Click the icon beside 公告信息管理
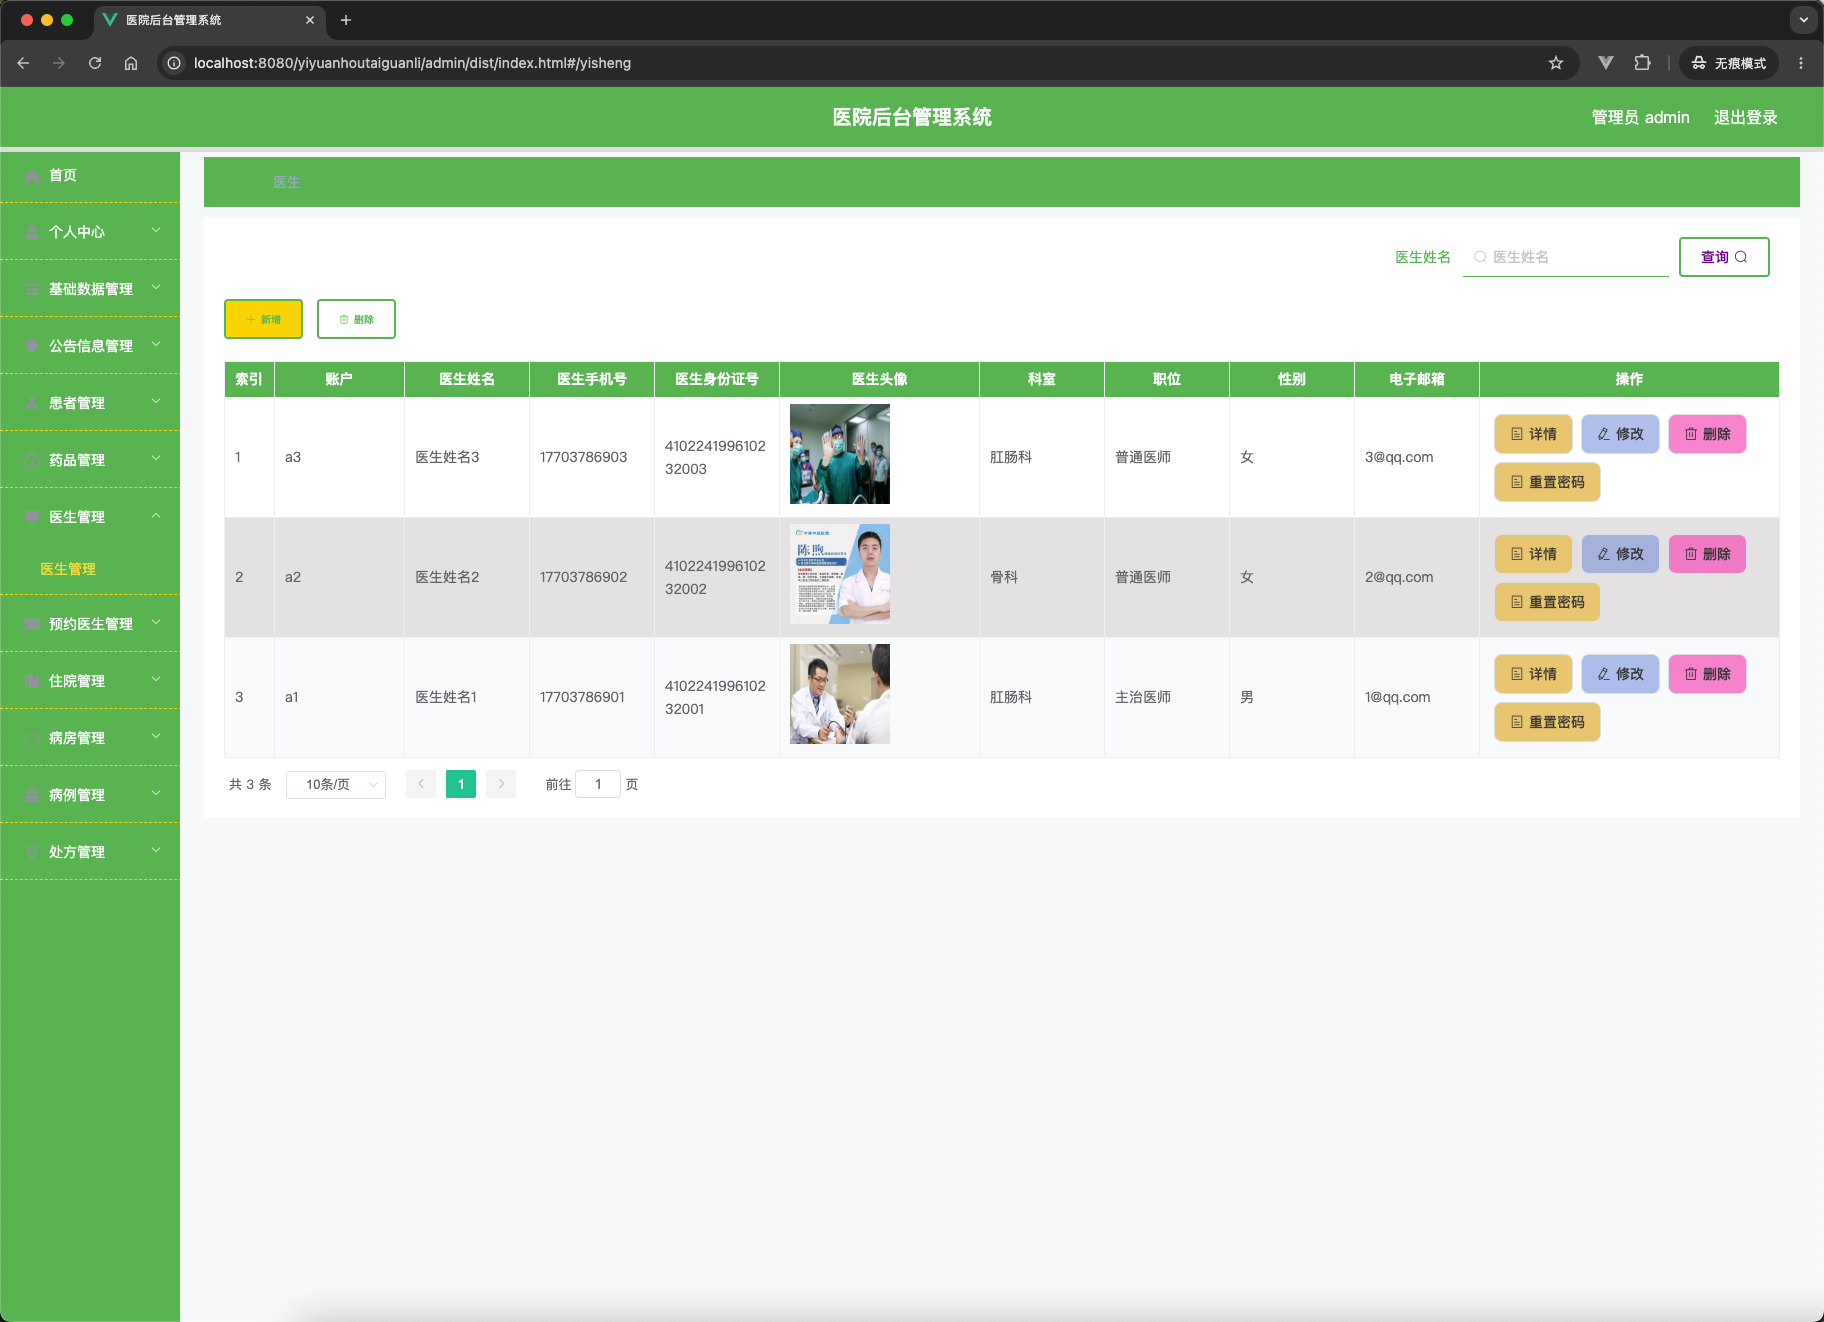The width and height of the screenshot is (1824, 1322). tap(32, 346)
